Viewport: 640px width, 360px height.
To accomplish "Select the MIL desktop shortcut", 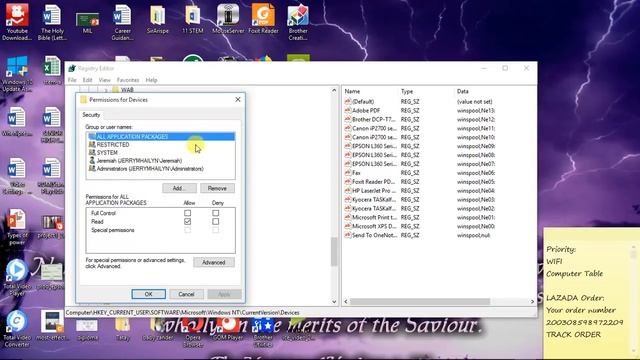I will [87, 23].
